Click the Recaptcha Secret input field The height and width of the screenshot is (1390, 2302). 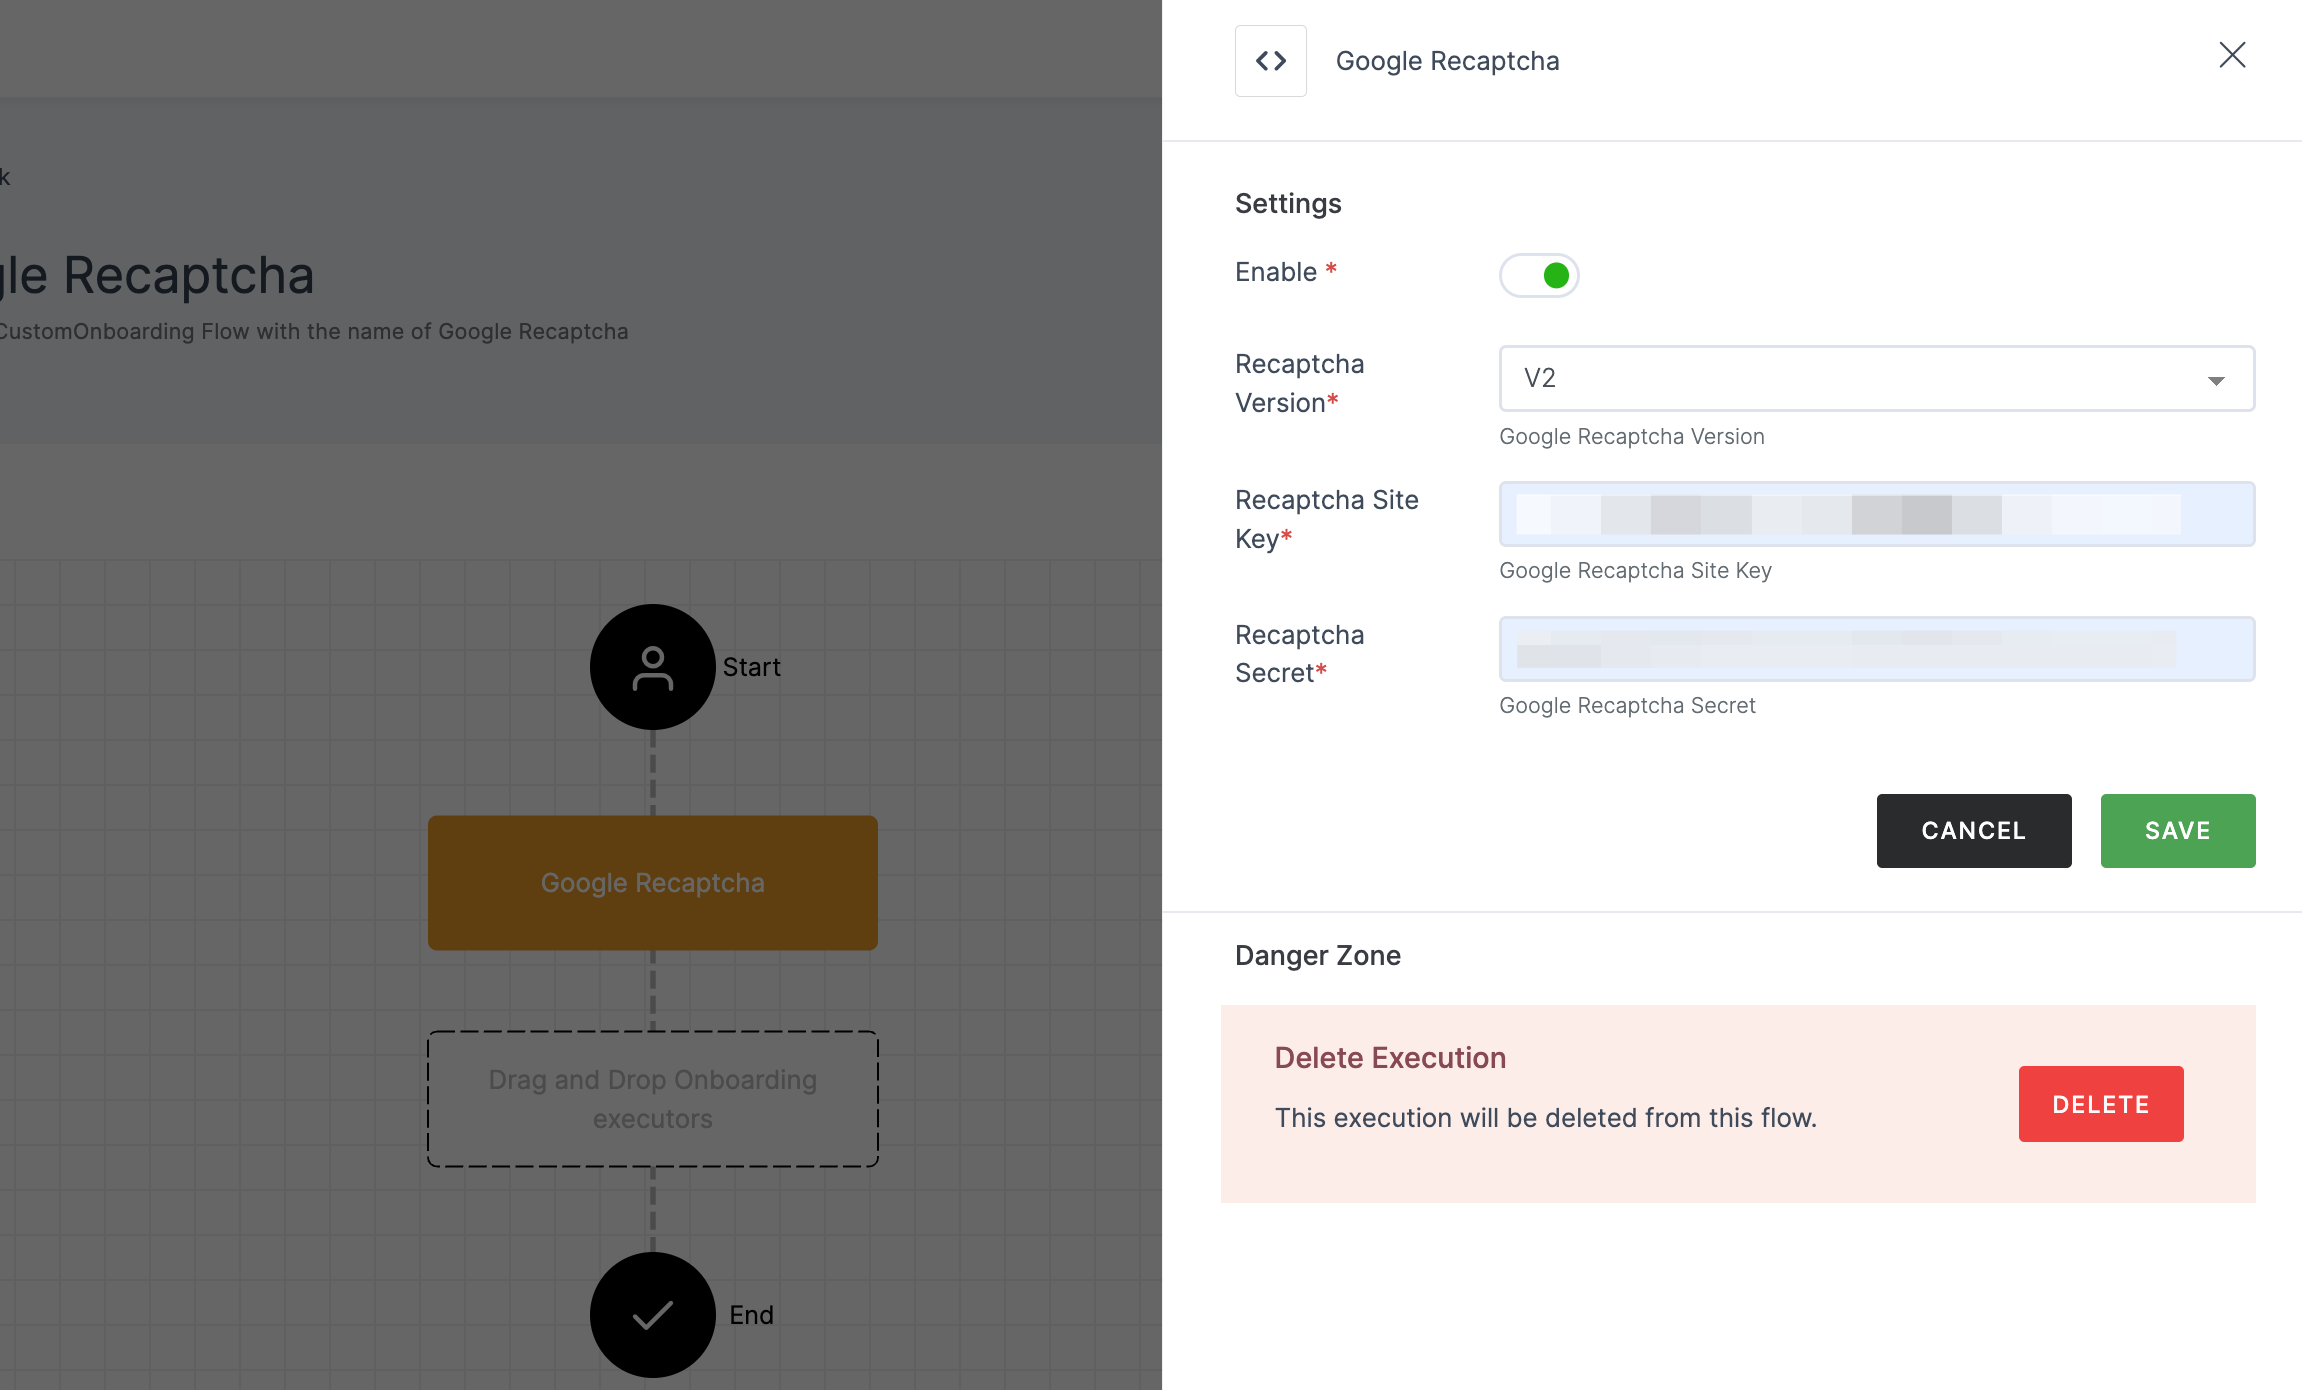tap(1877, 649)
